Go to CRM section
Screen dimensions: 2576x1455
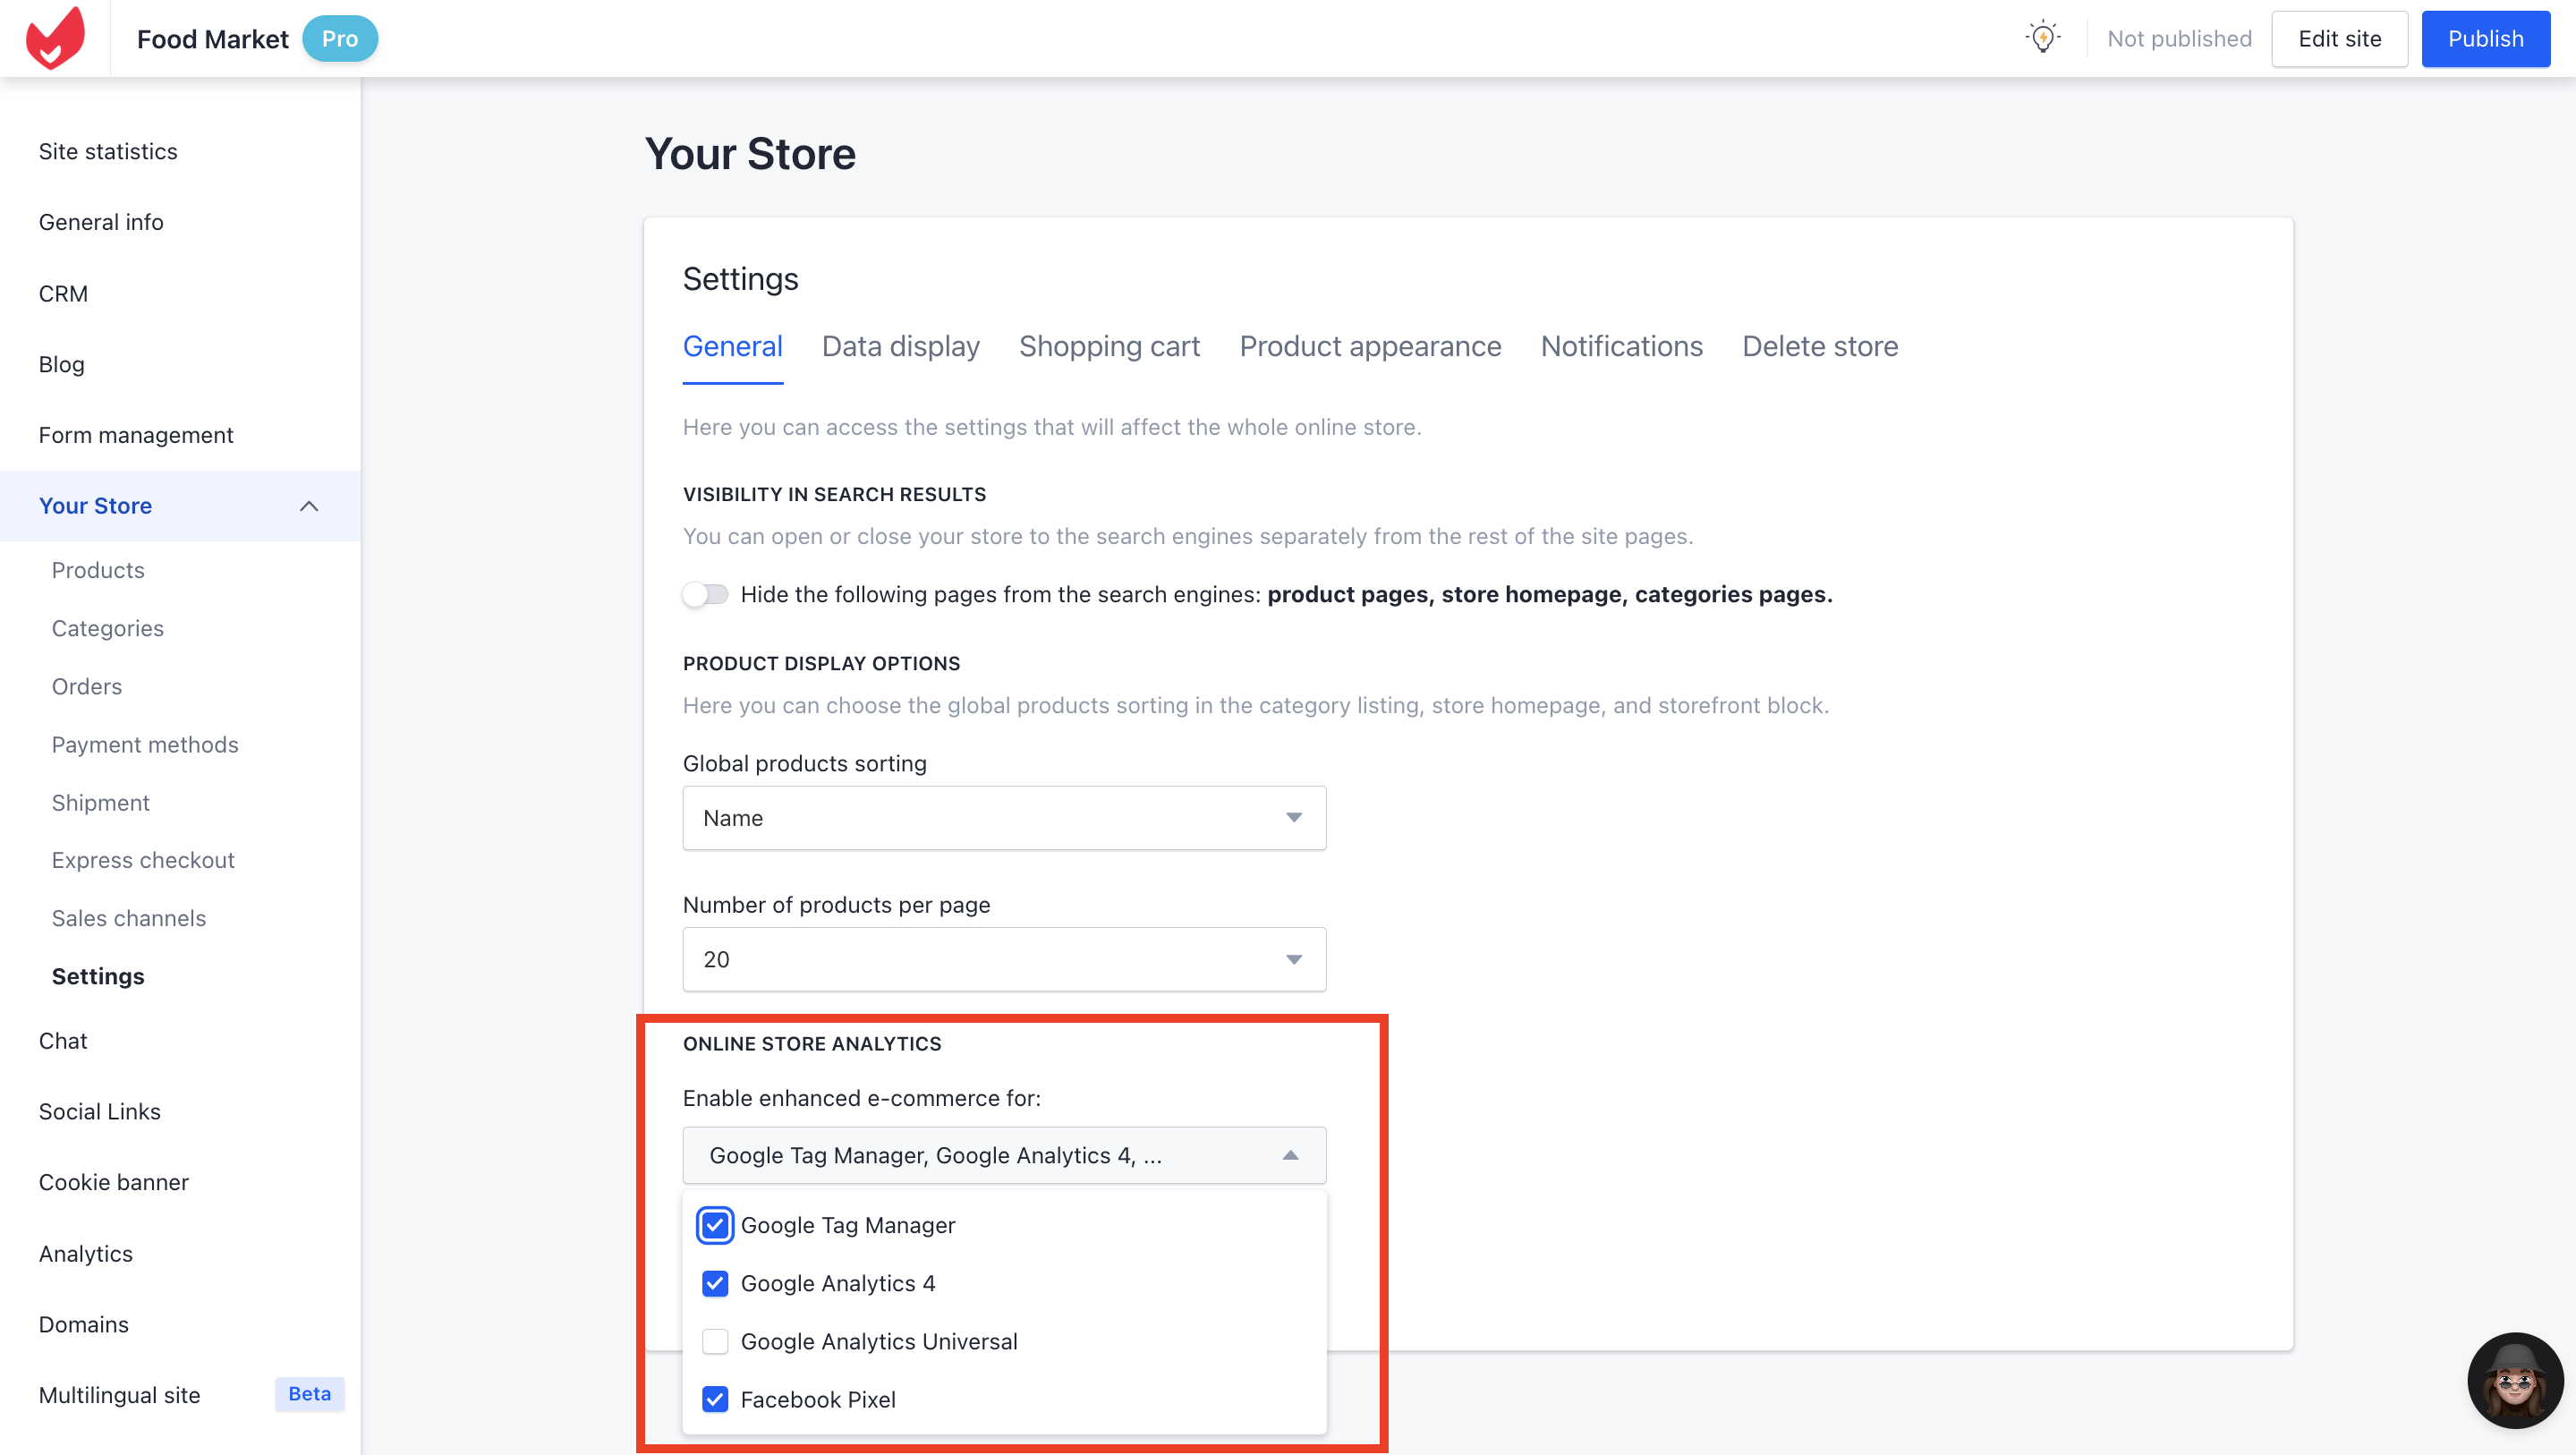pos(63,294)
